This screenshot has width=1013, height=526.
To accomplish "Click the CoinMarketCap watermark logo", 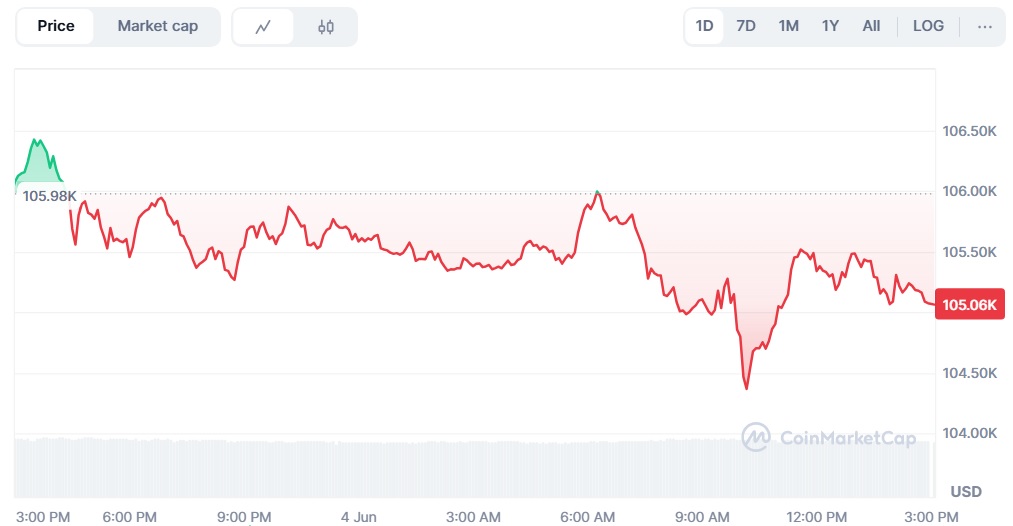I will point(829,437).
